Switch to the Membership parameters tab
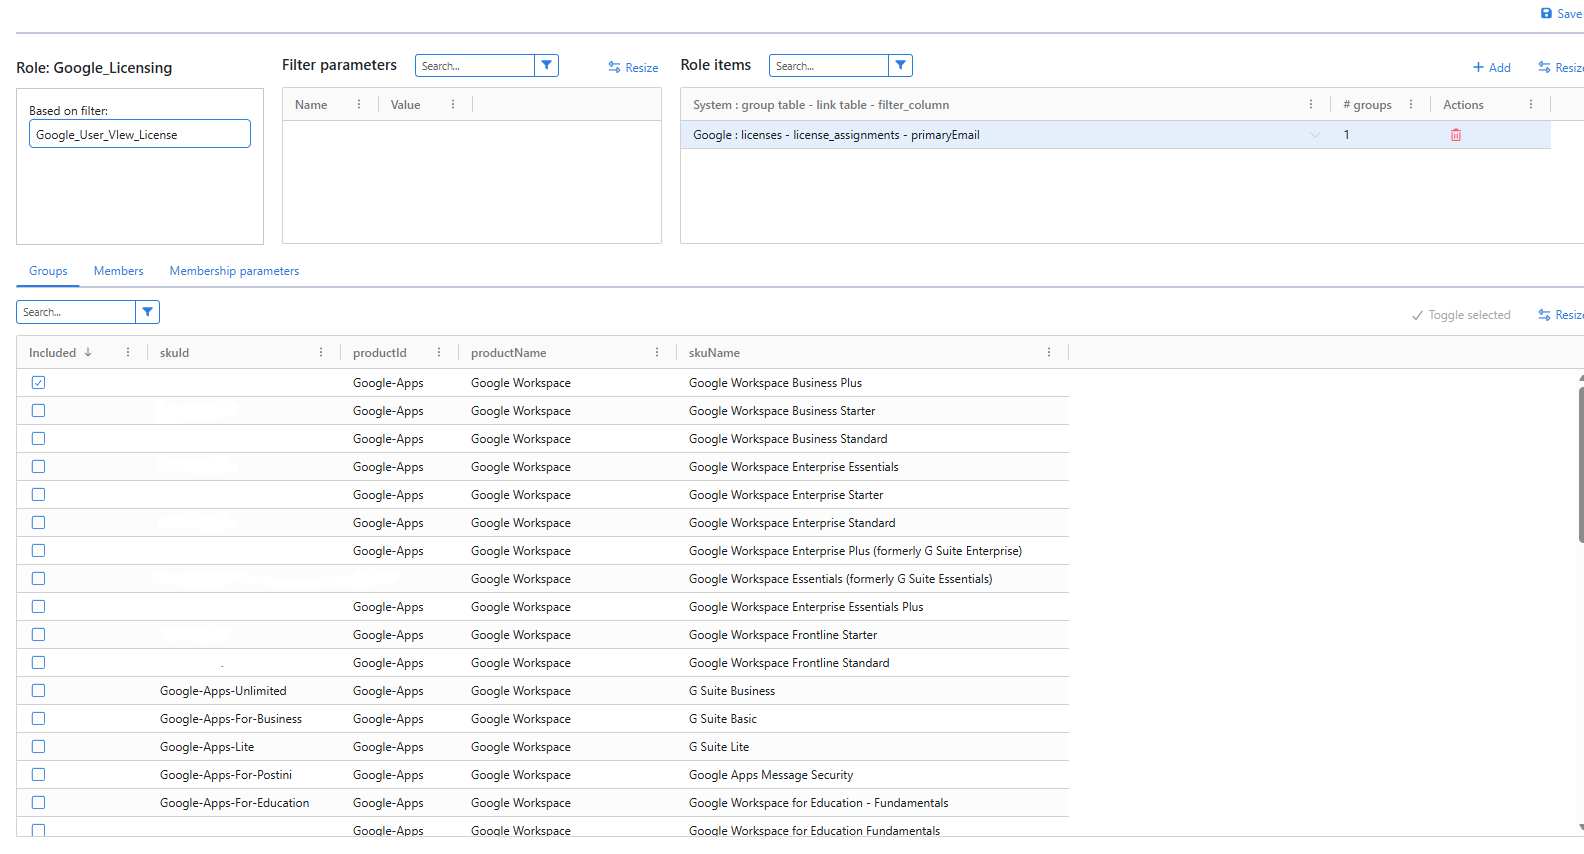 234,271
